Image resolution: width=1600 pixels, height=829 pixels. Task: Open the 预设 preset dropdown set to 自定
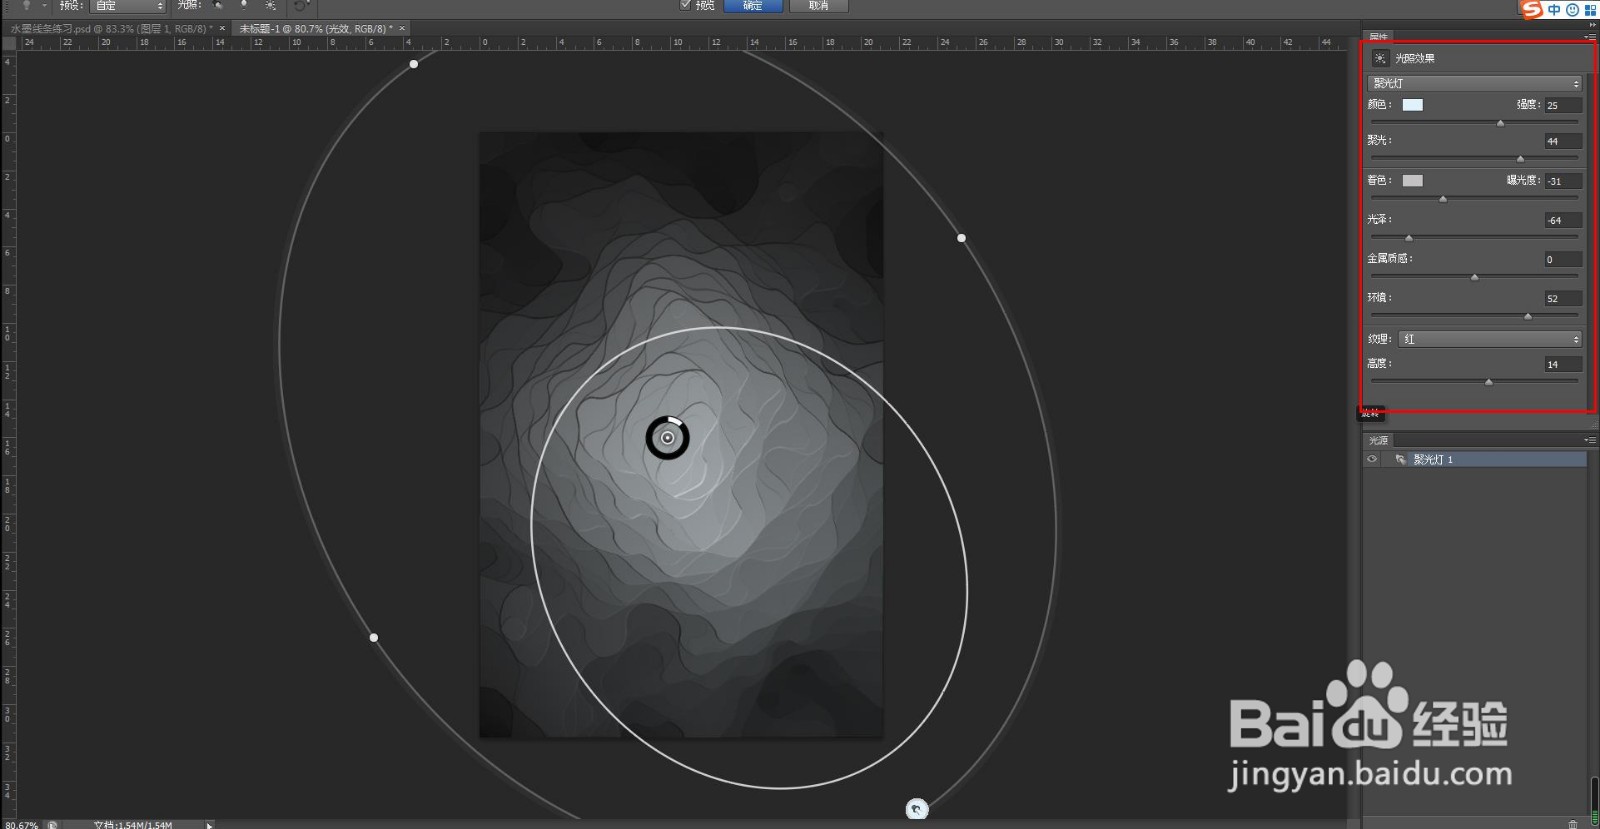click(x=129, y=6)
